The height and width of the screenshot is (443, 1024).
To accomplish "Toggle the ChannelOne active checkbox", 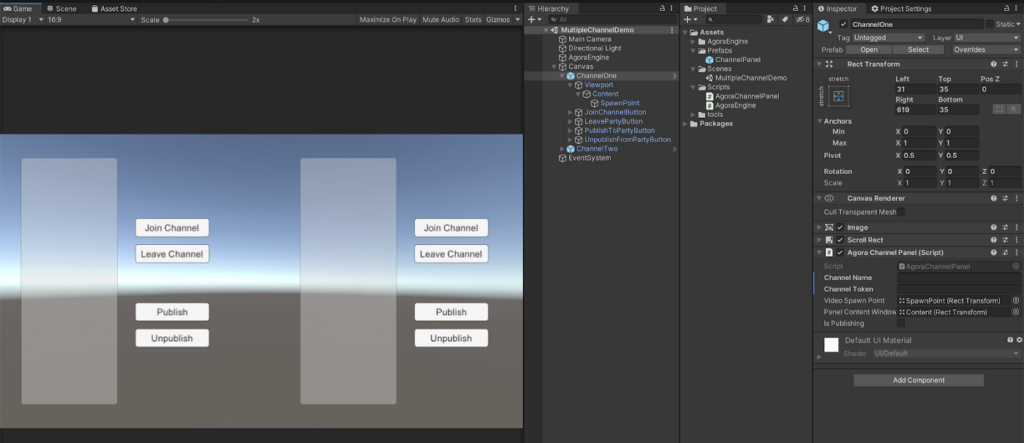I will (843, 24).
